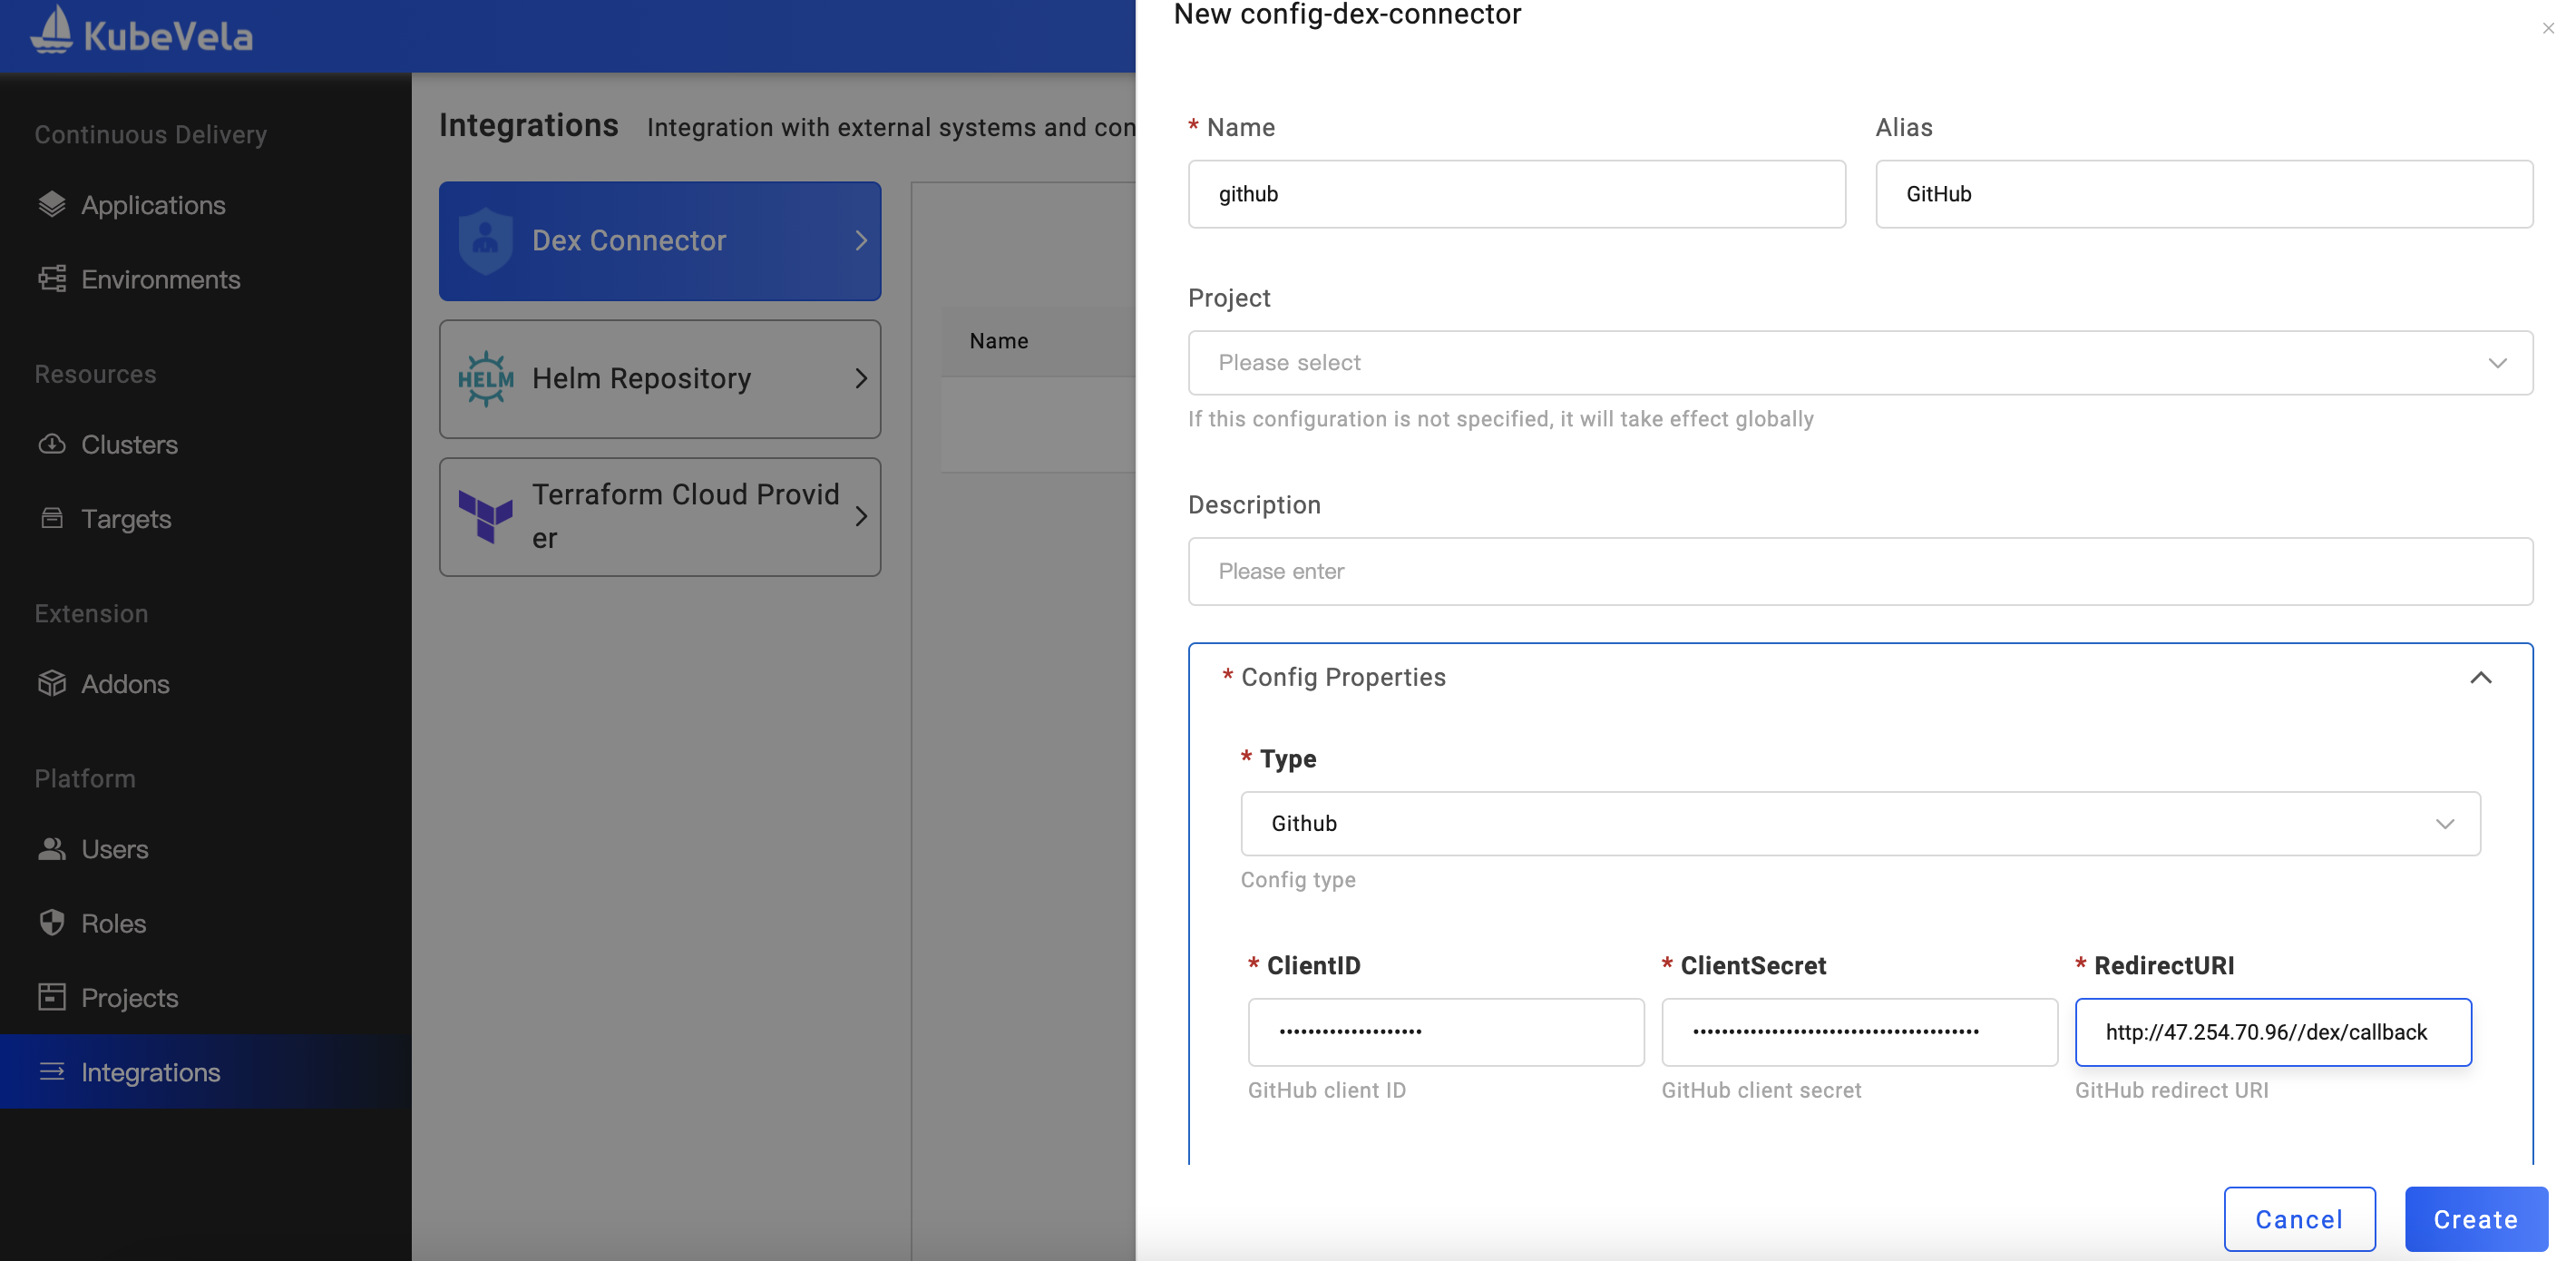Open the Projects menu item

point(129,998)
